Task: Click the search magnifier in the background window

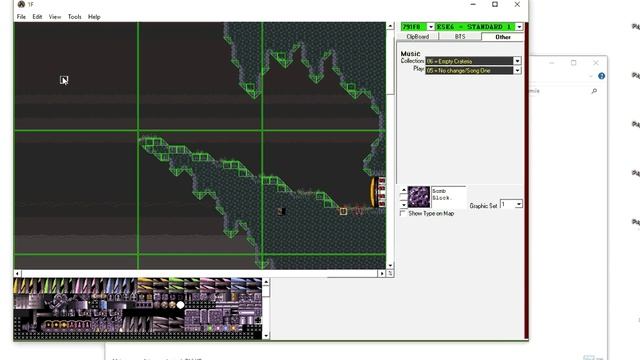Action: tap(594, 91)
